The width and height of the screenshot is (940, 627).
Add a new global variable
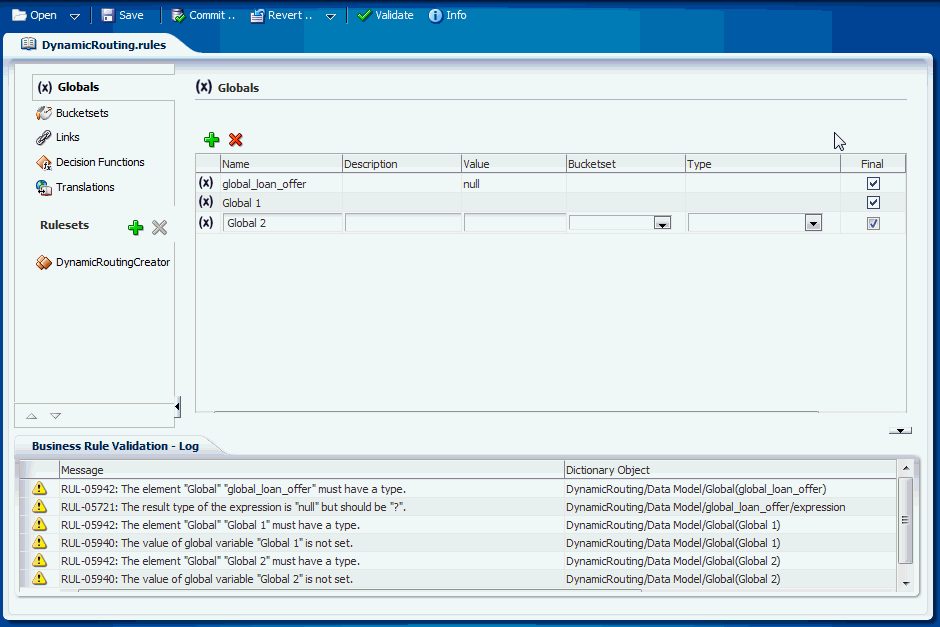tap(212, 140)
